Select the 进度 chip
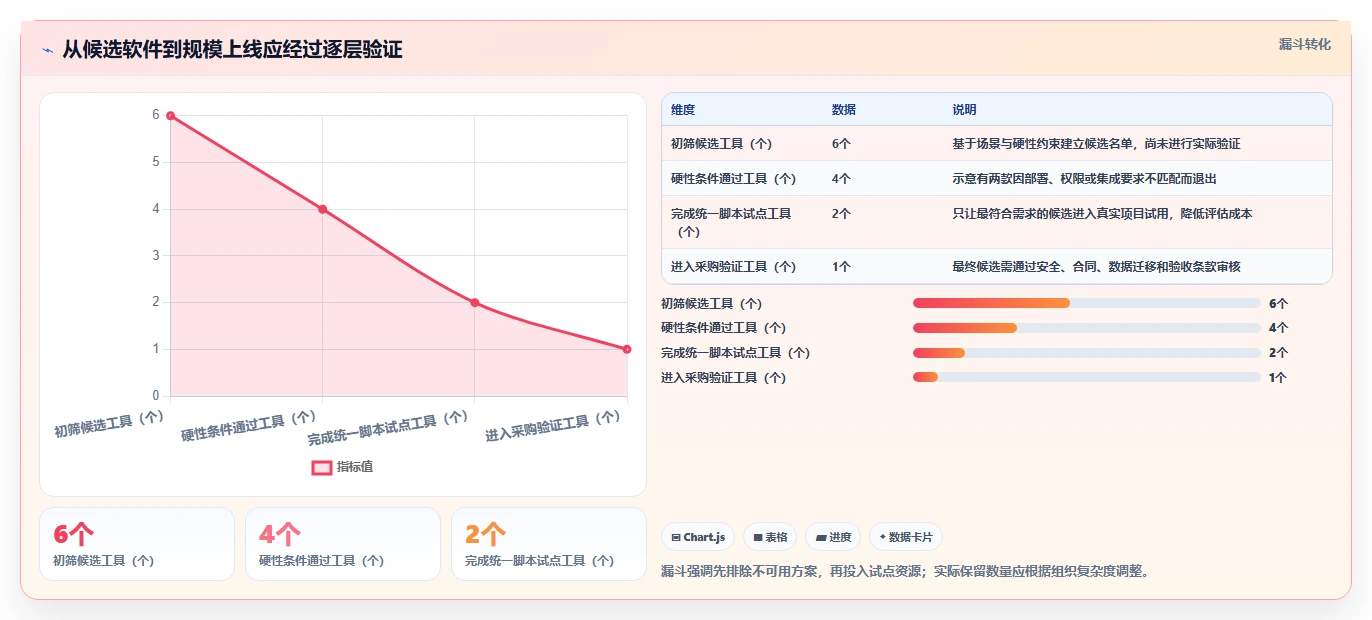 [x=833, y=537]
